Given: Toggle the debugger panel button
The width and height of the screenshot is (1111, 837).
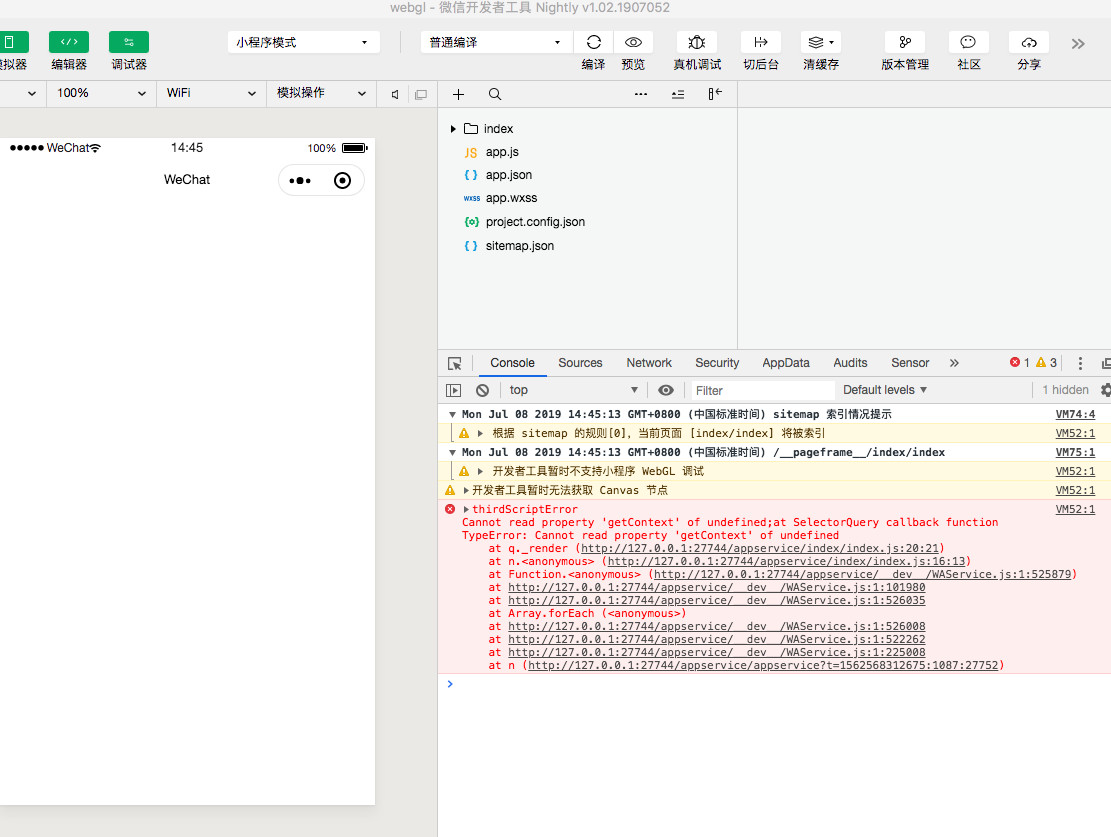Looking at the screenshot, I should [x=129, y=42].
